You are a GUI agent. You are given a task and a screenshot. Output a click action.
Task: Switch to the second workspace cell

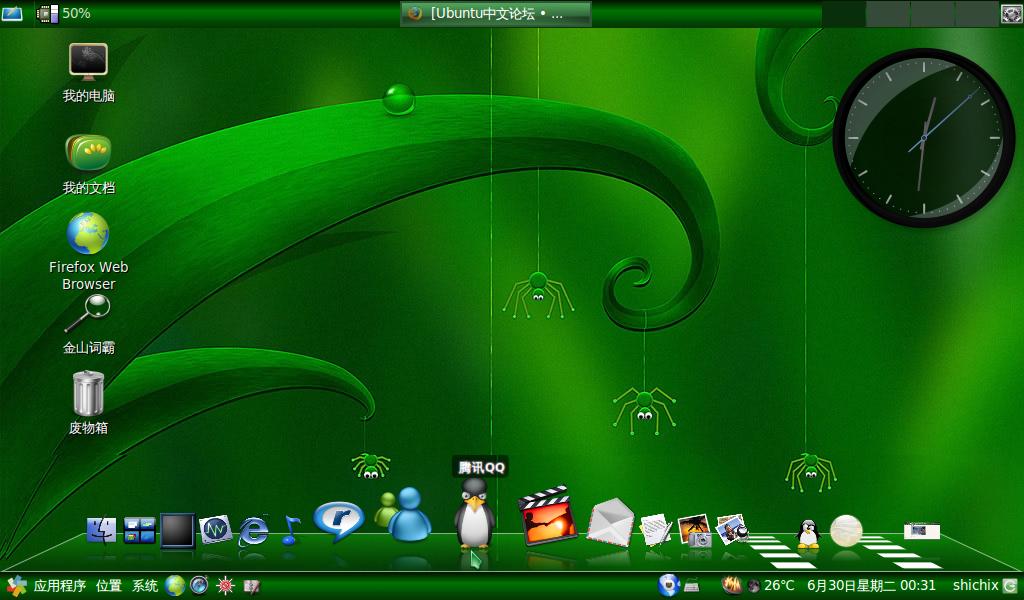pos(888,14)
